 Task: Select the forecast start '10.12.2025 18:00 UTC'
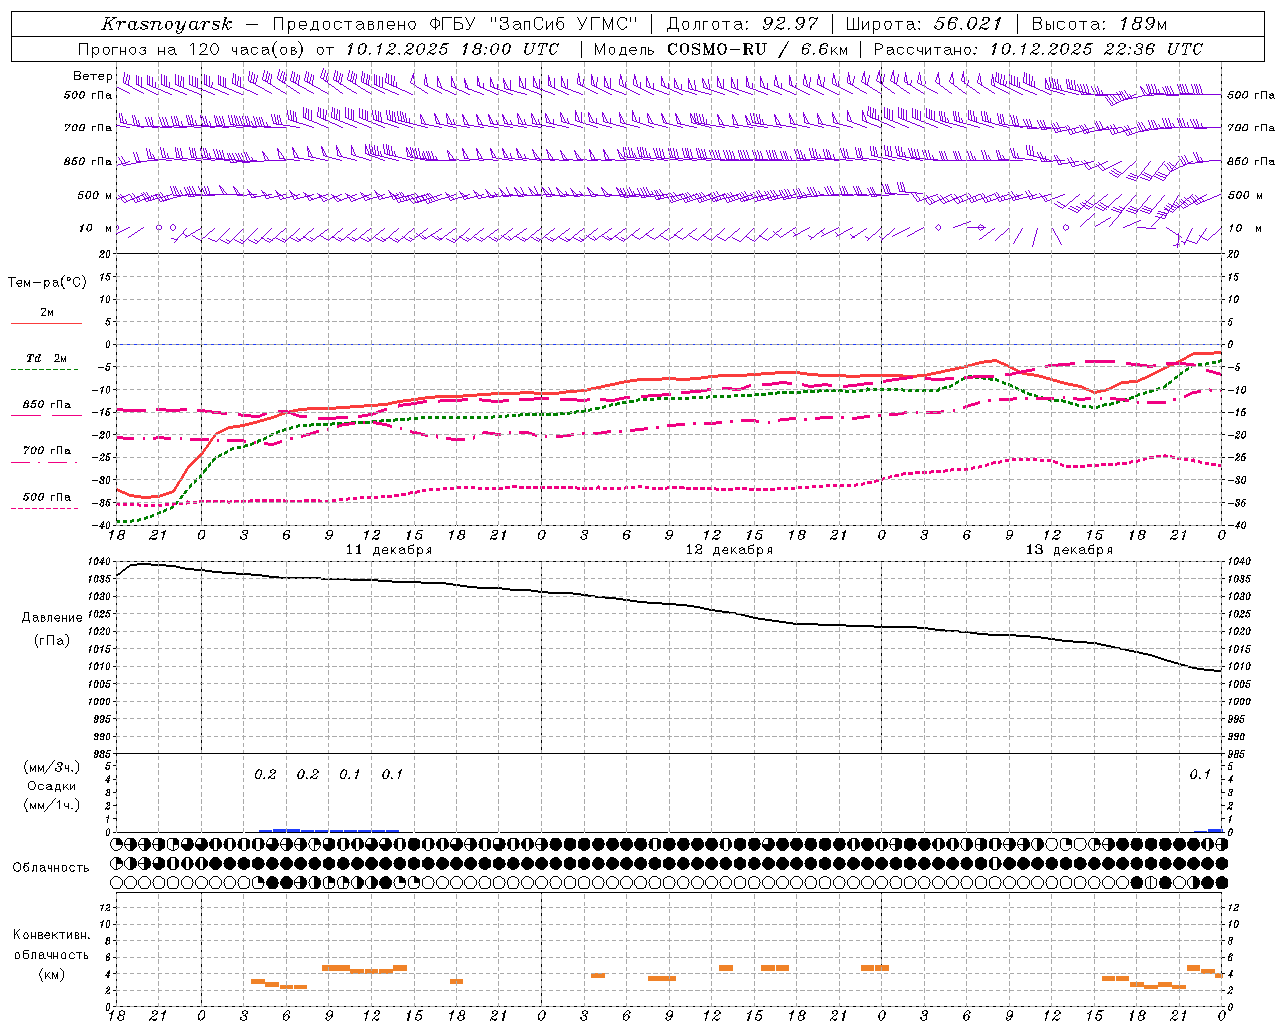coord(452,49)
